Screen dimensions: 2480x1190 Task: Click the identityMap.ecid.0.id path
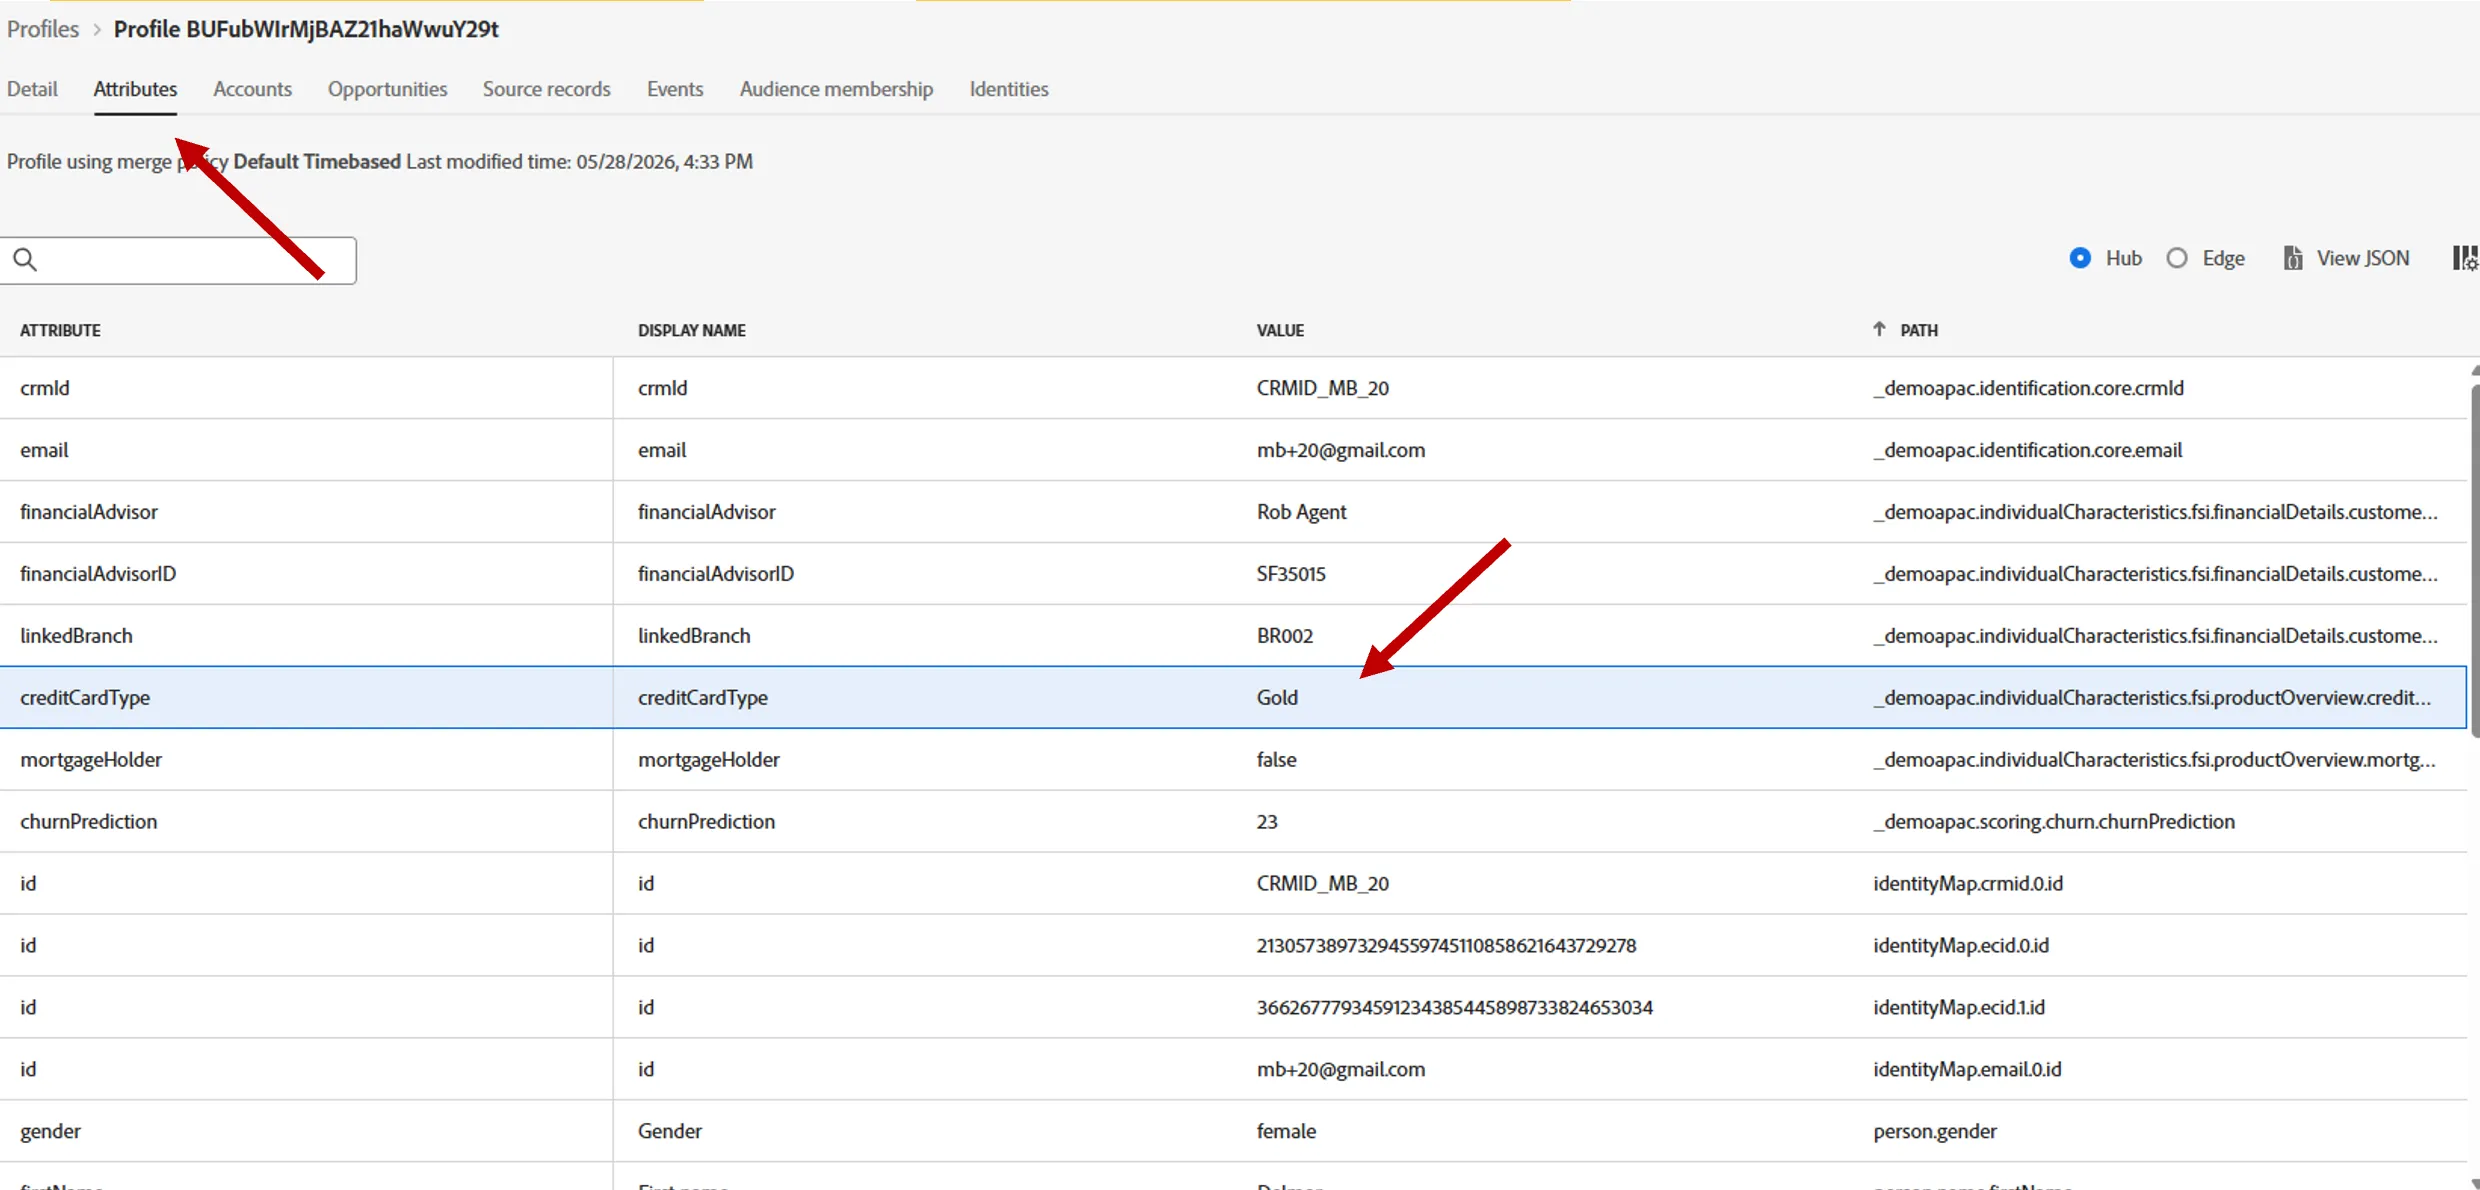[1961, 946]
